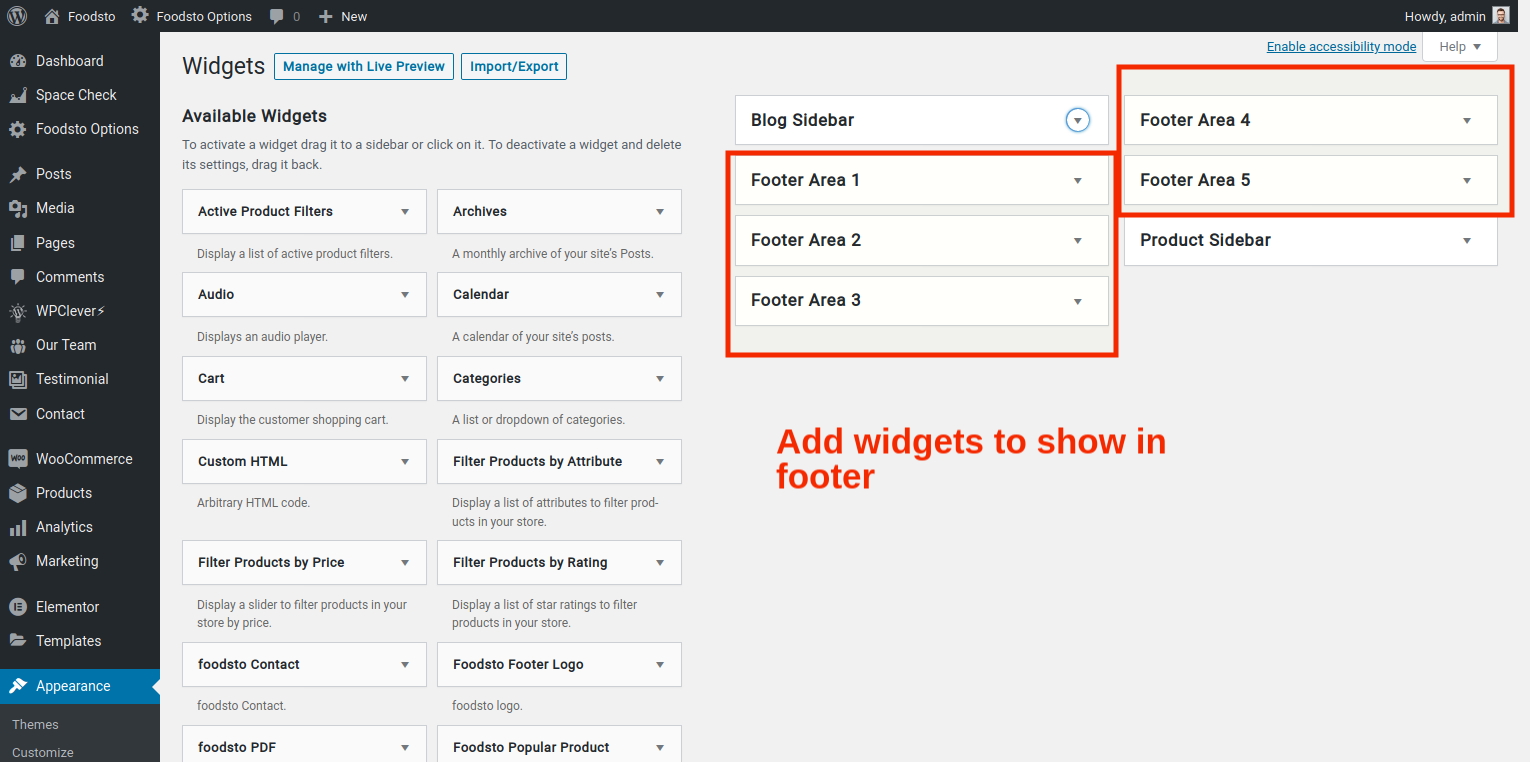
Task: Open the comments bubble icon in admin bar
Action: click(x=275, y=17)
